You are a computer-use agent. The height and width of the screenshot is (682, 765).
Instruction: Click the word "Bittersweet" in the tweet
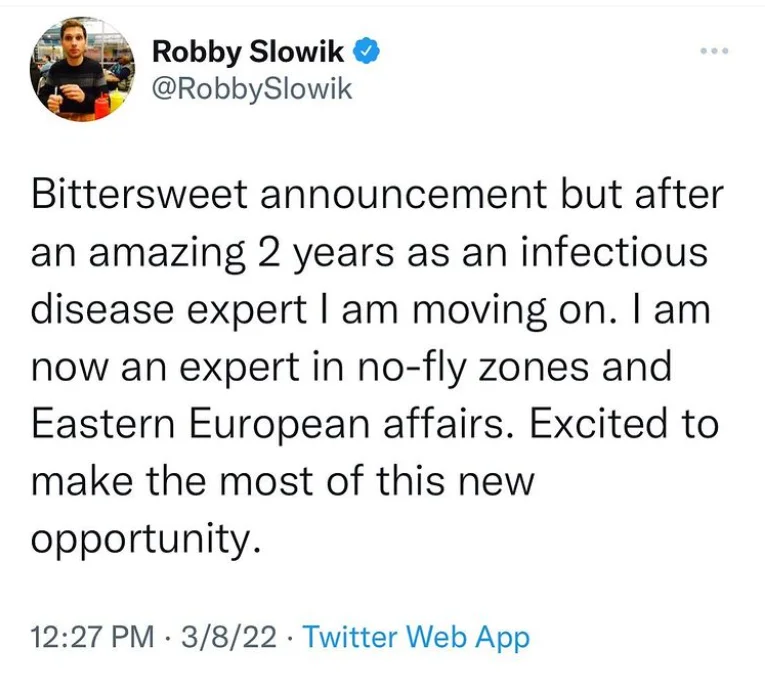(140, 194)
